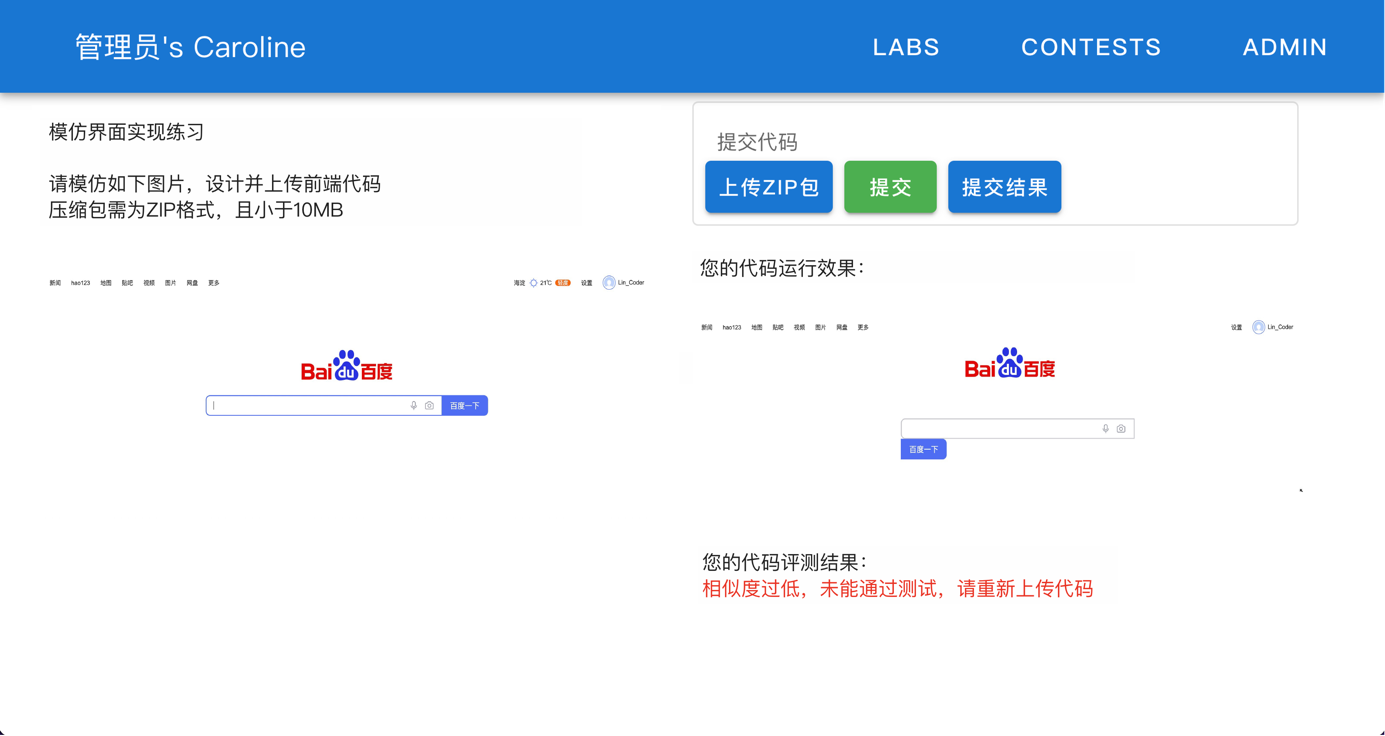Click 贴吧 in the reference image
This screenshot has height=736, width=1385.
[127, 283]
